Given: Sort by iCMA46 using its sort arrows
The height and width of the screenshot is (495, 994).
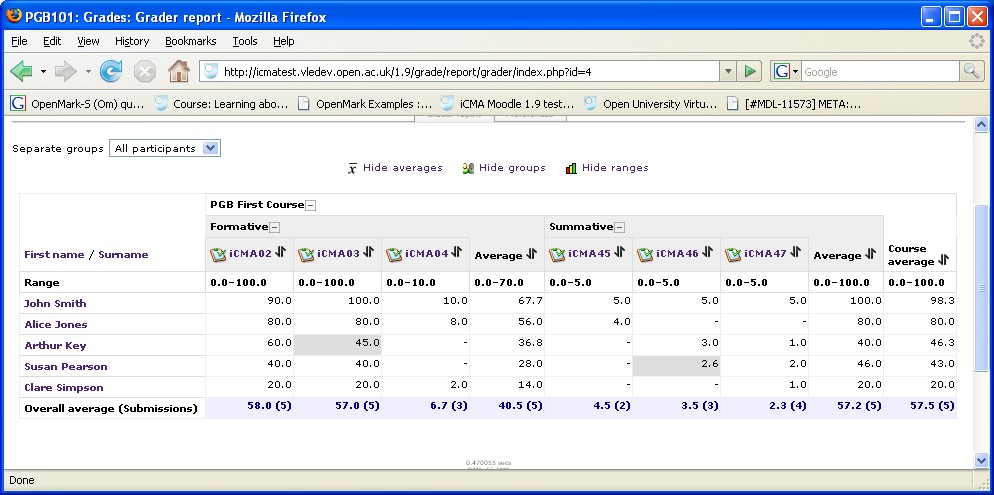Looking at the screenshot, I should coord(707,253).
